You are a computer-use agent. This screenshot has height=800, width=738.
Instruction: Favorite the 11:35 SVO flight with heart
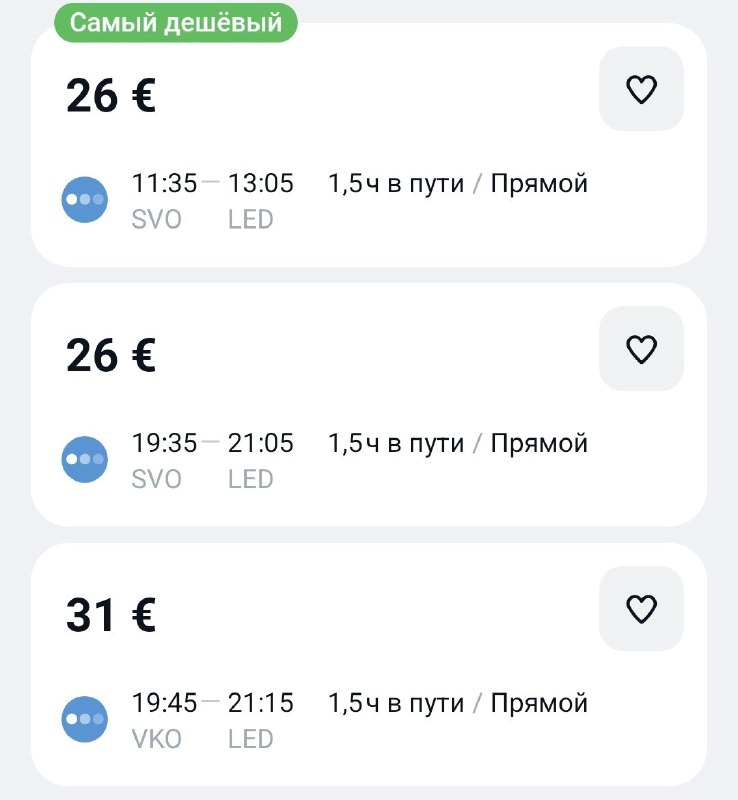tap(641, 89)
